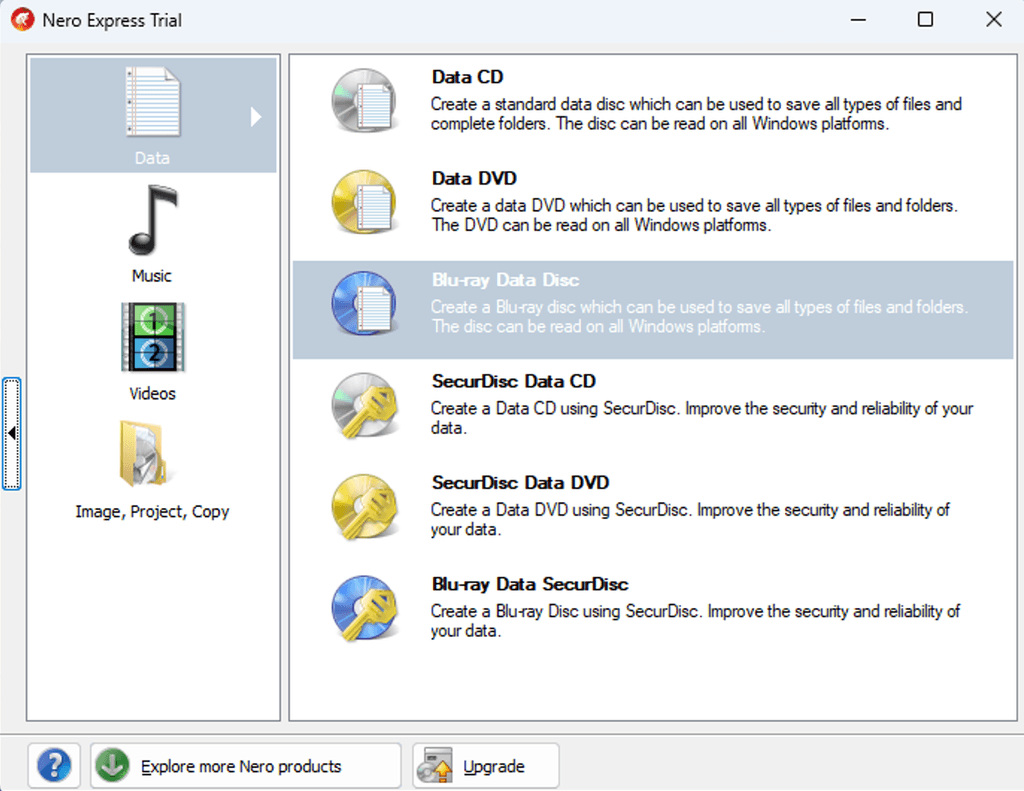Open the Help question mark button
This screenshot has width=1024, height=791.
point(54,765)
